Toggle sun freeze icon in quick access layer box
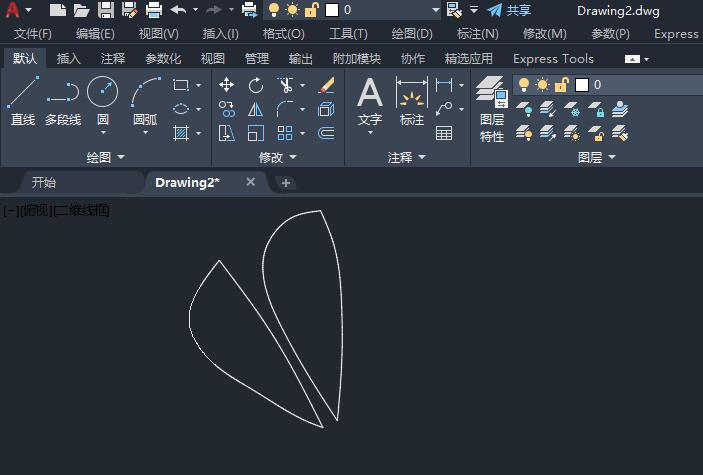 [x=292, y=10]
